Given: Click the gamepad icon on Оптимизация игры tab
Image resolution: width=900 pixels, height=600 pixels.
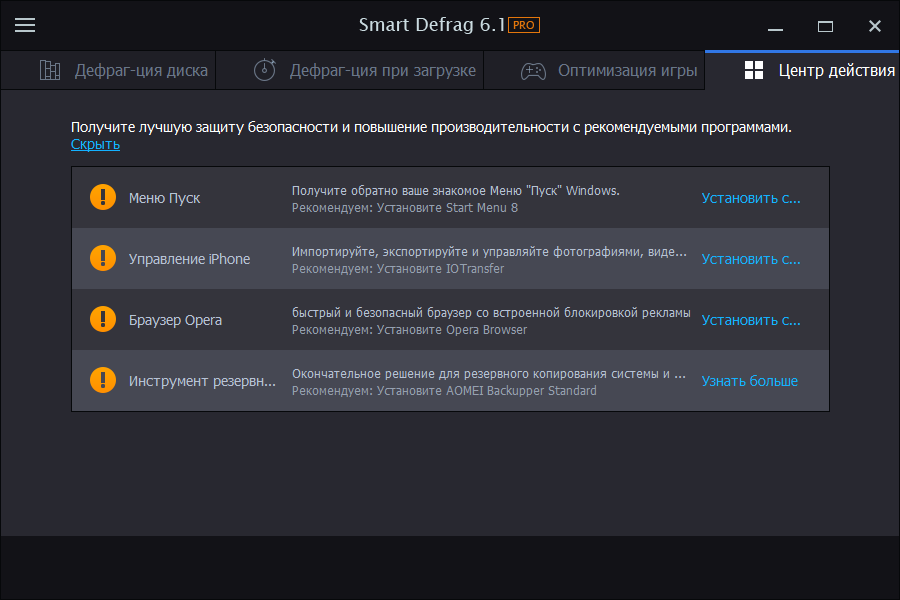Looking at the screenshot, I should point(532,70).
